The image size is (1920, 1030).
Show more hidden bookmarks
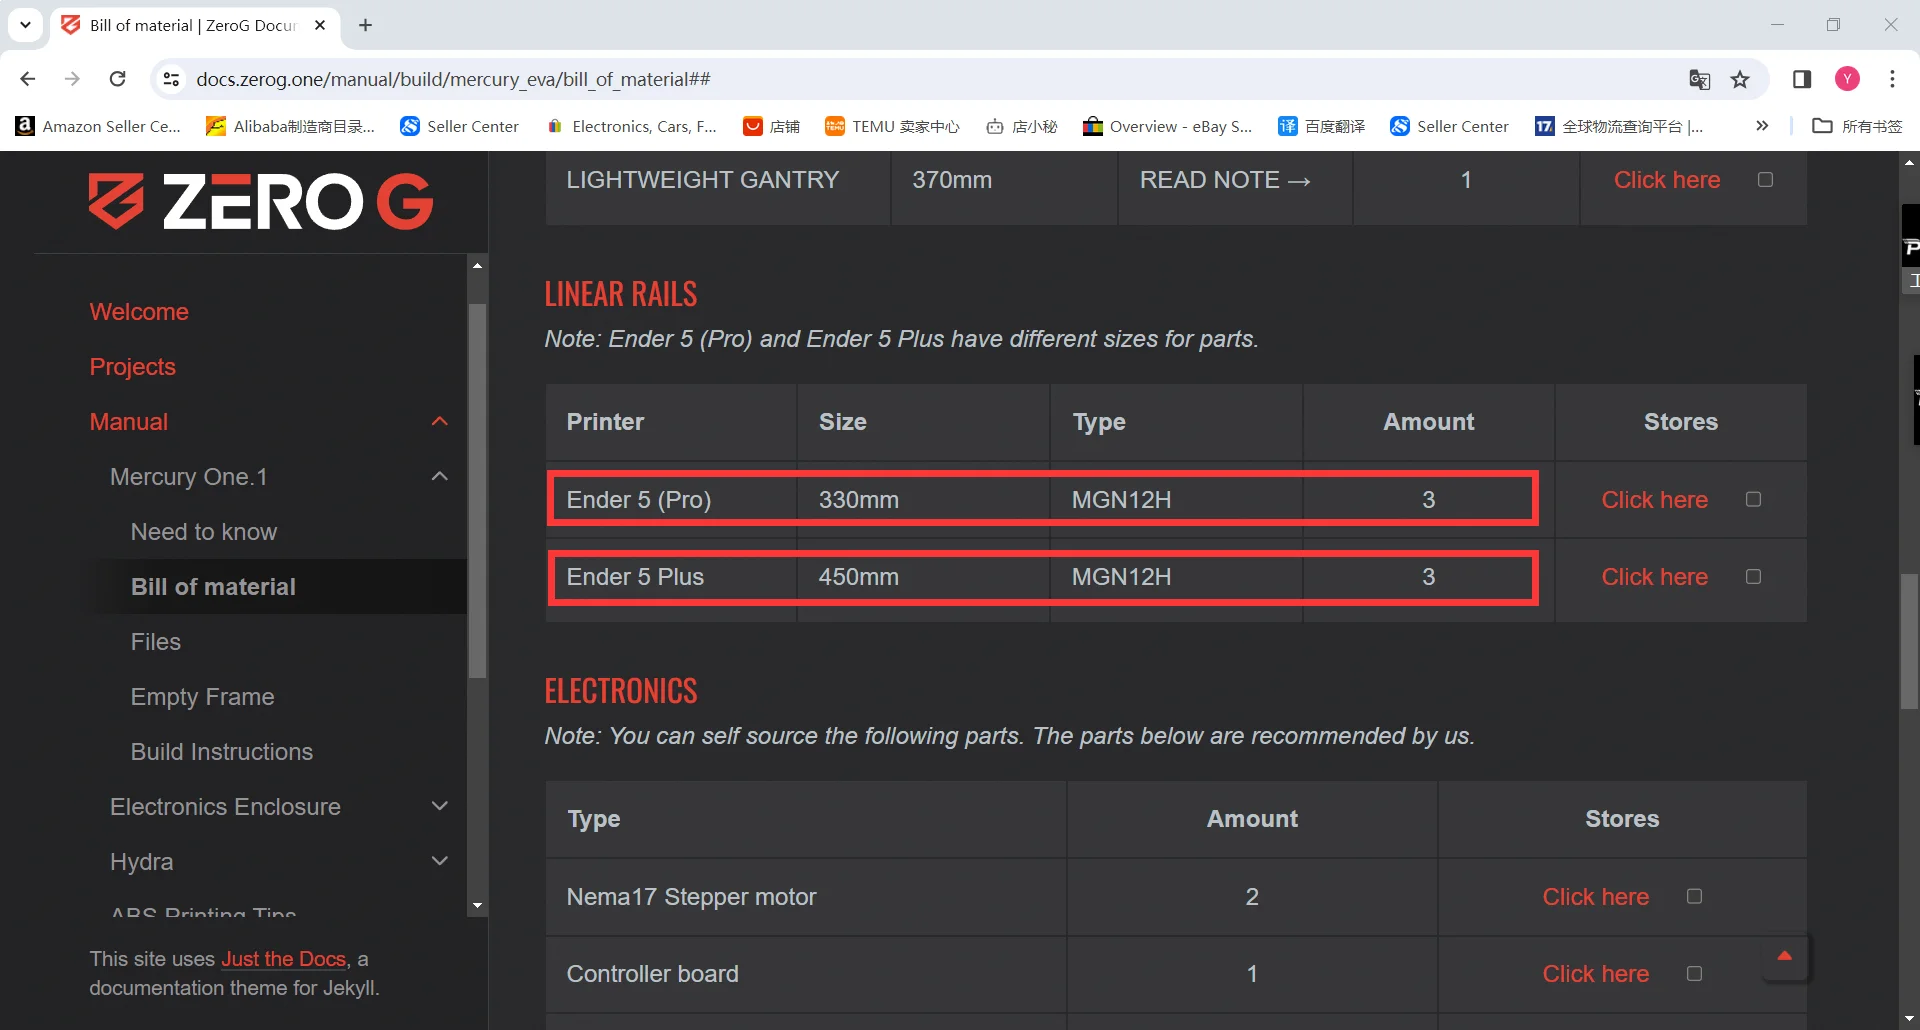pos(1762,126)
